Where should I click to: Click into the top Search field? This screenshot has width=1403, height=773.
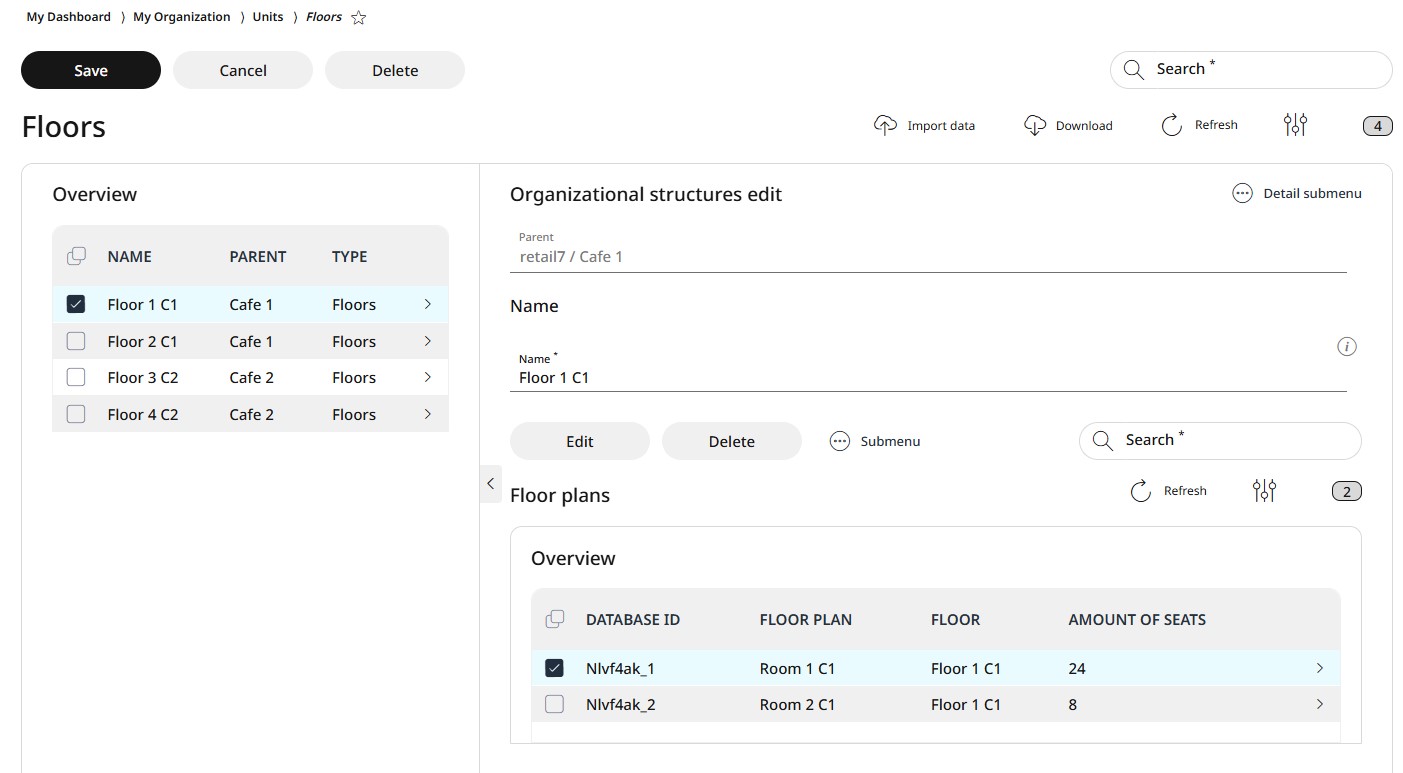pyautogui.click(x=1251, y=70)
